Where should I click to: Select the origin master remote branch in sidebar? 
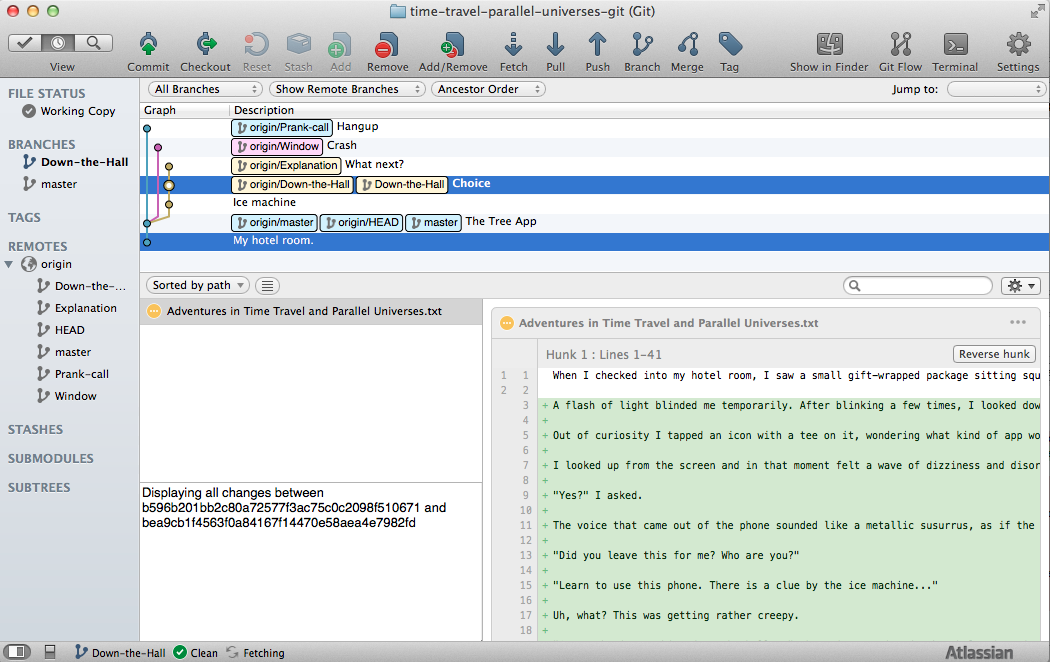pos(64,352)
